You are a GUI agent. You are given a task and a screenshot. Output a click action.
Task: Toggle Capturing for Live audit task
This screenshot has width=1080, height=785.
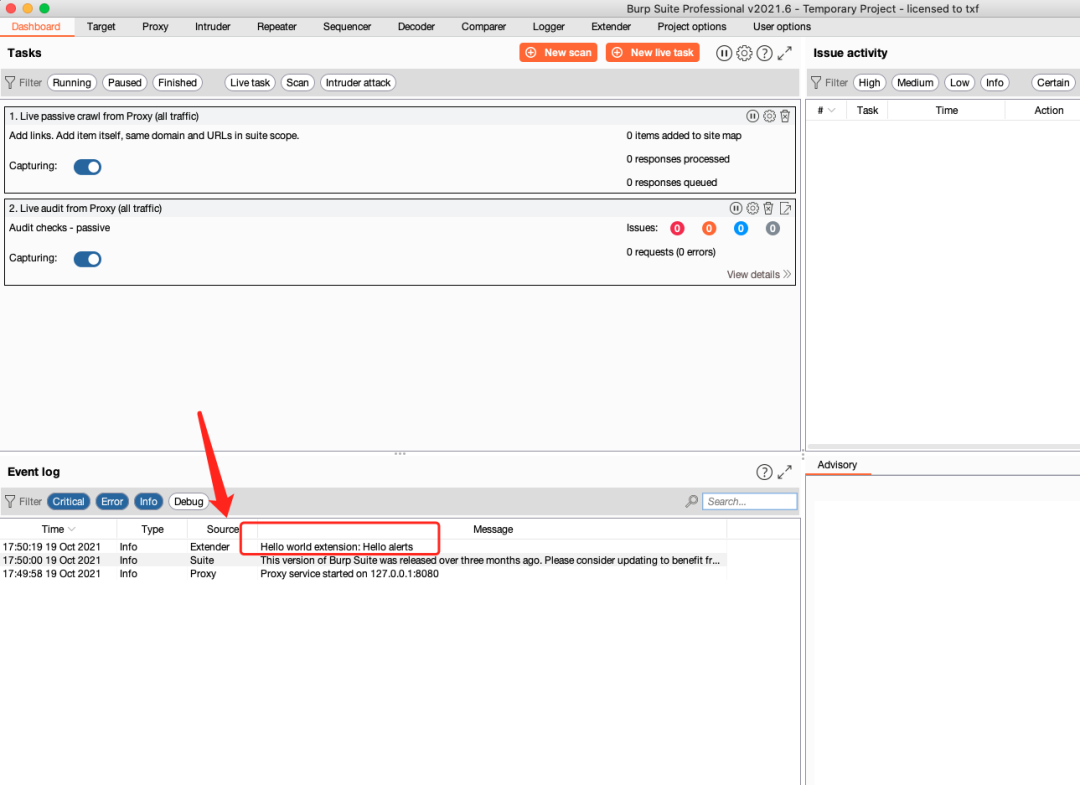[x=87, y=259]
